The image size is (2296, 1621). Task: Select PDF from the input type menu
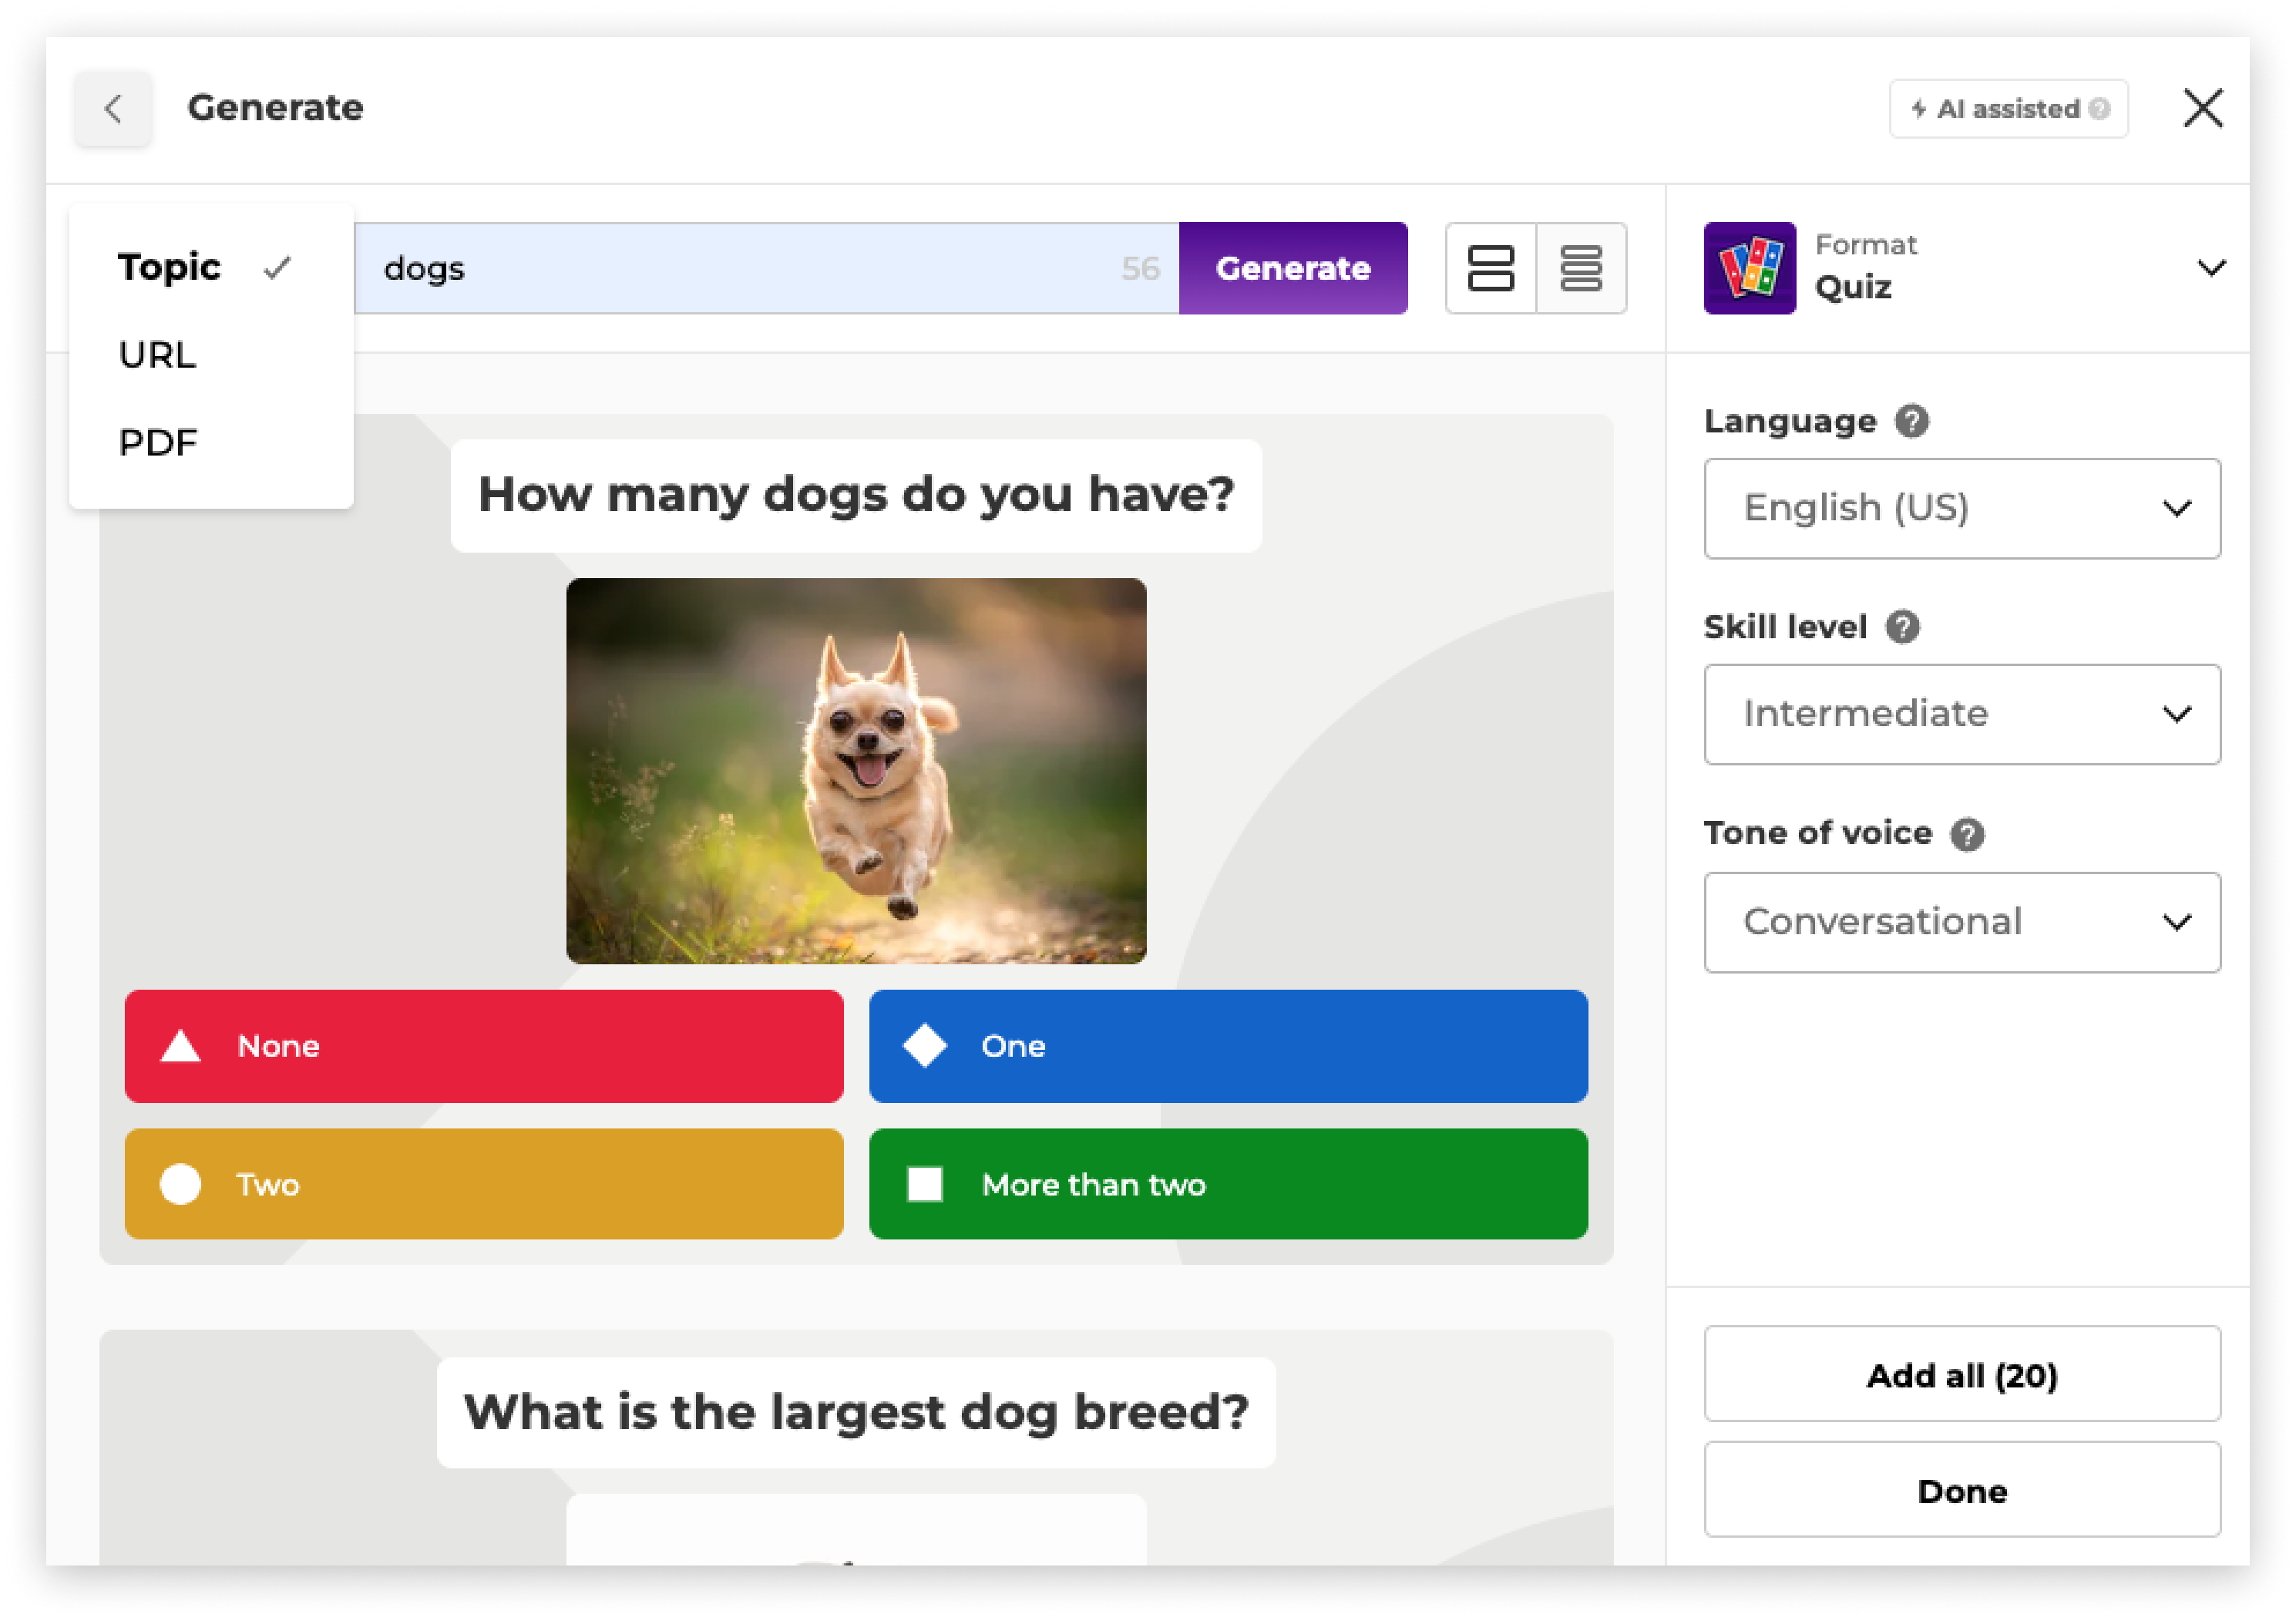point(157,442)
